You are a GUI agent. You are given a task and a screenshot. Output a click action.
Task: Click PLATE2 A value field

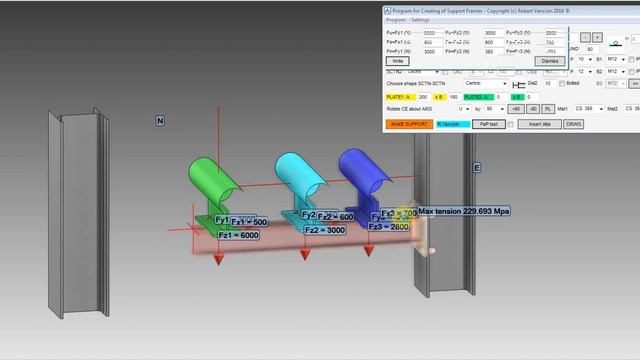click(501, 97)
